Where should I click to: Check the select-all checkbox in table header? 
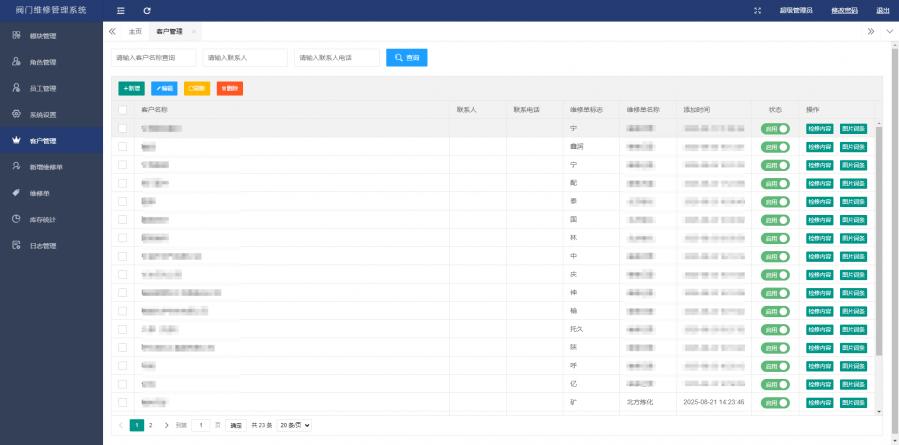pos(123,109)
